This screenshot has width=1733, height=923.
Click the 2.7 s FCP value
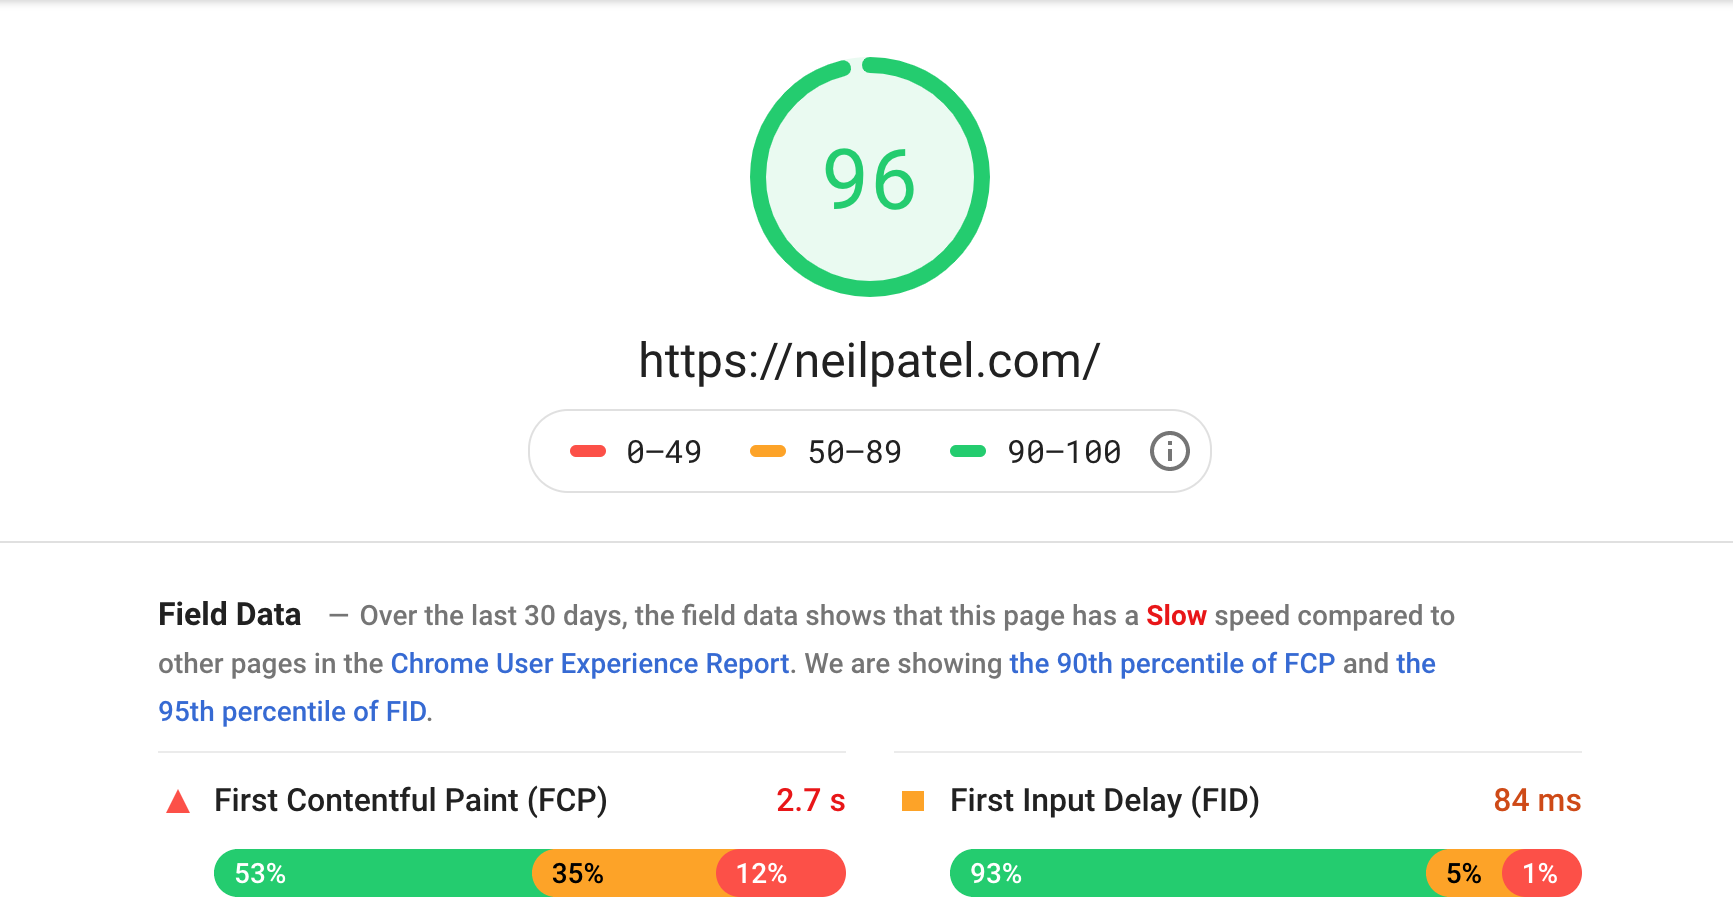coord(811,800)
